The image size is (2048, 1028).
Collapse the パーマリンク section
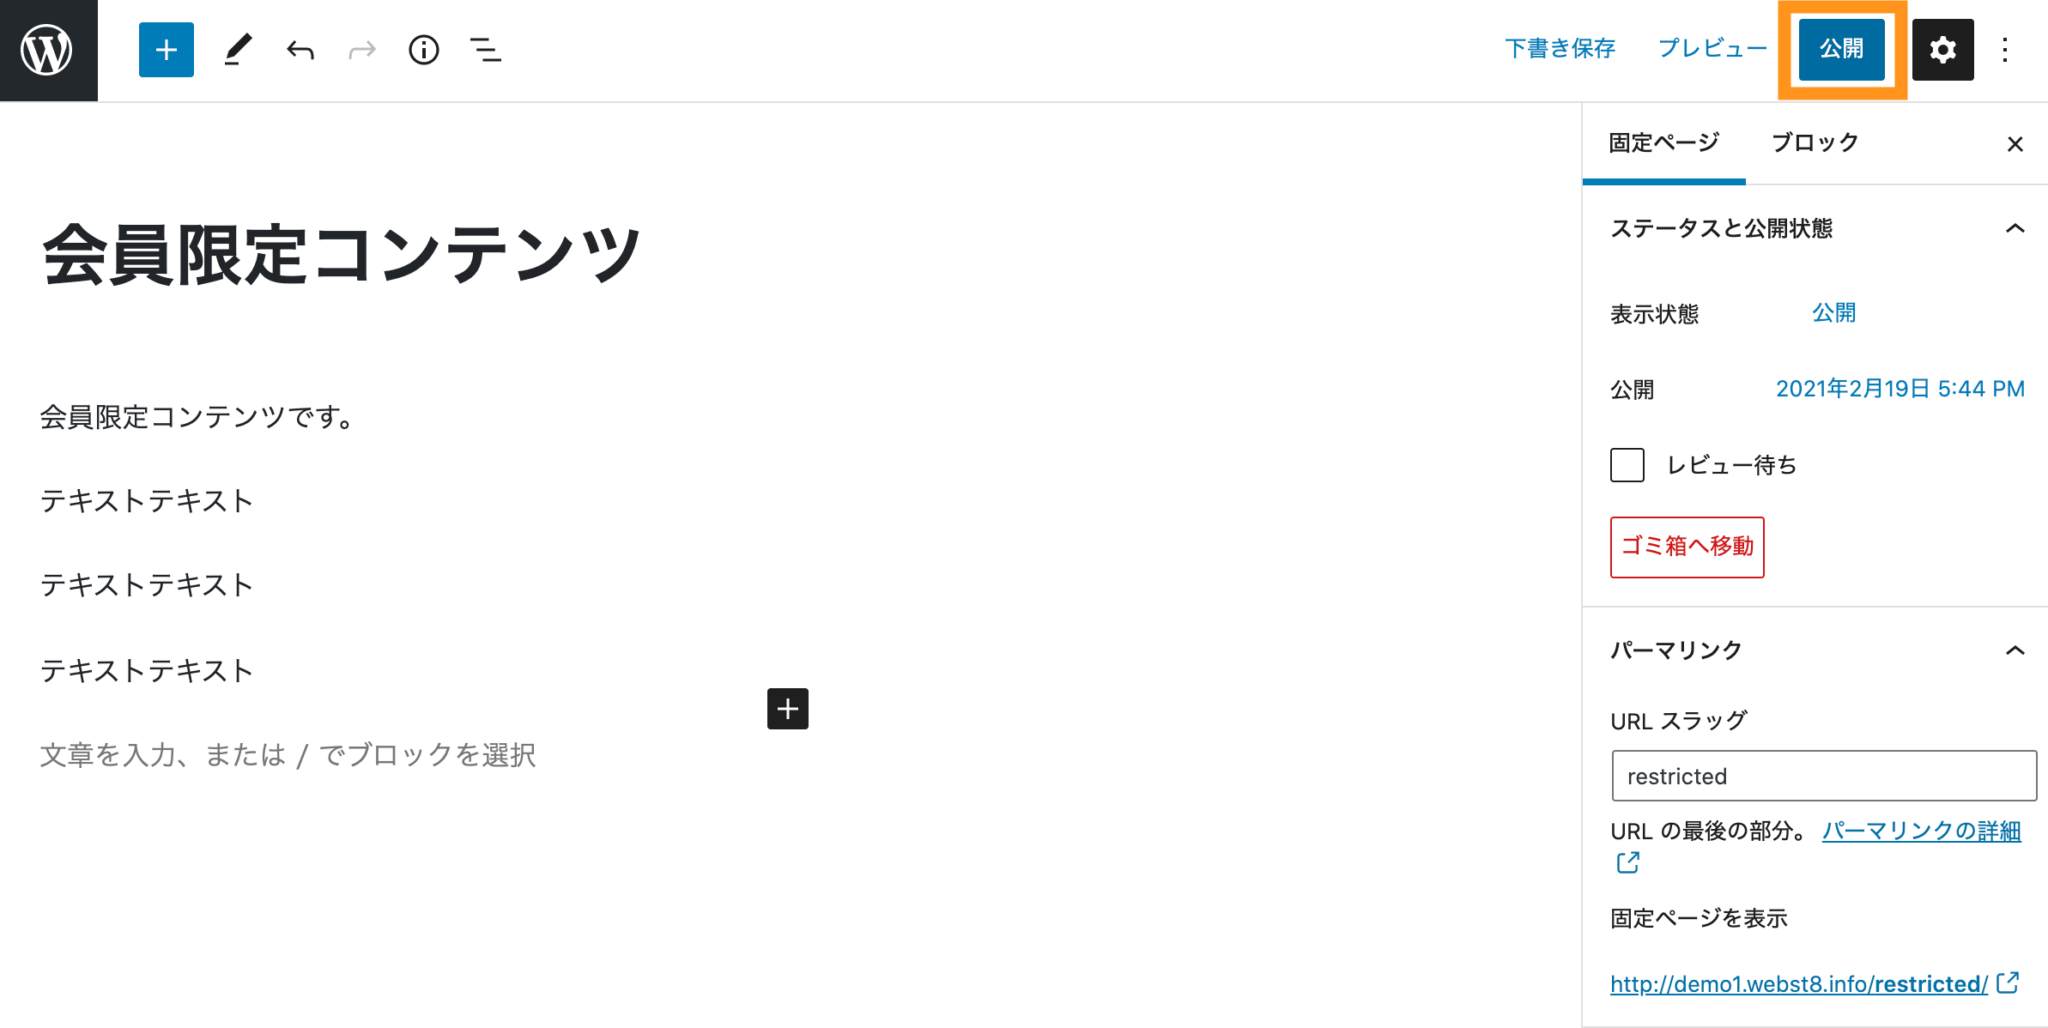click(2016, 650)
